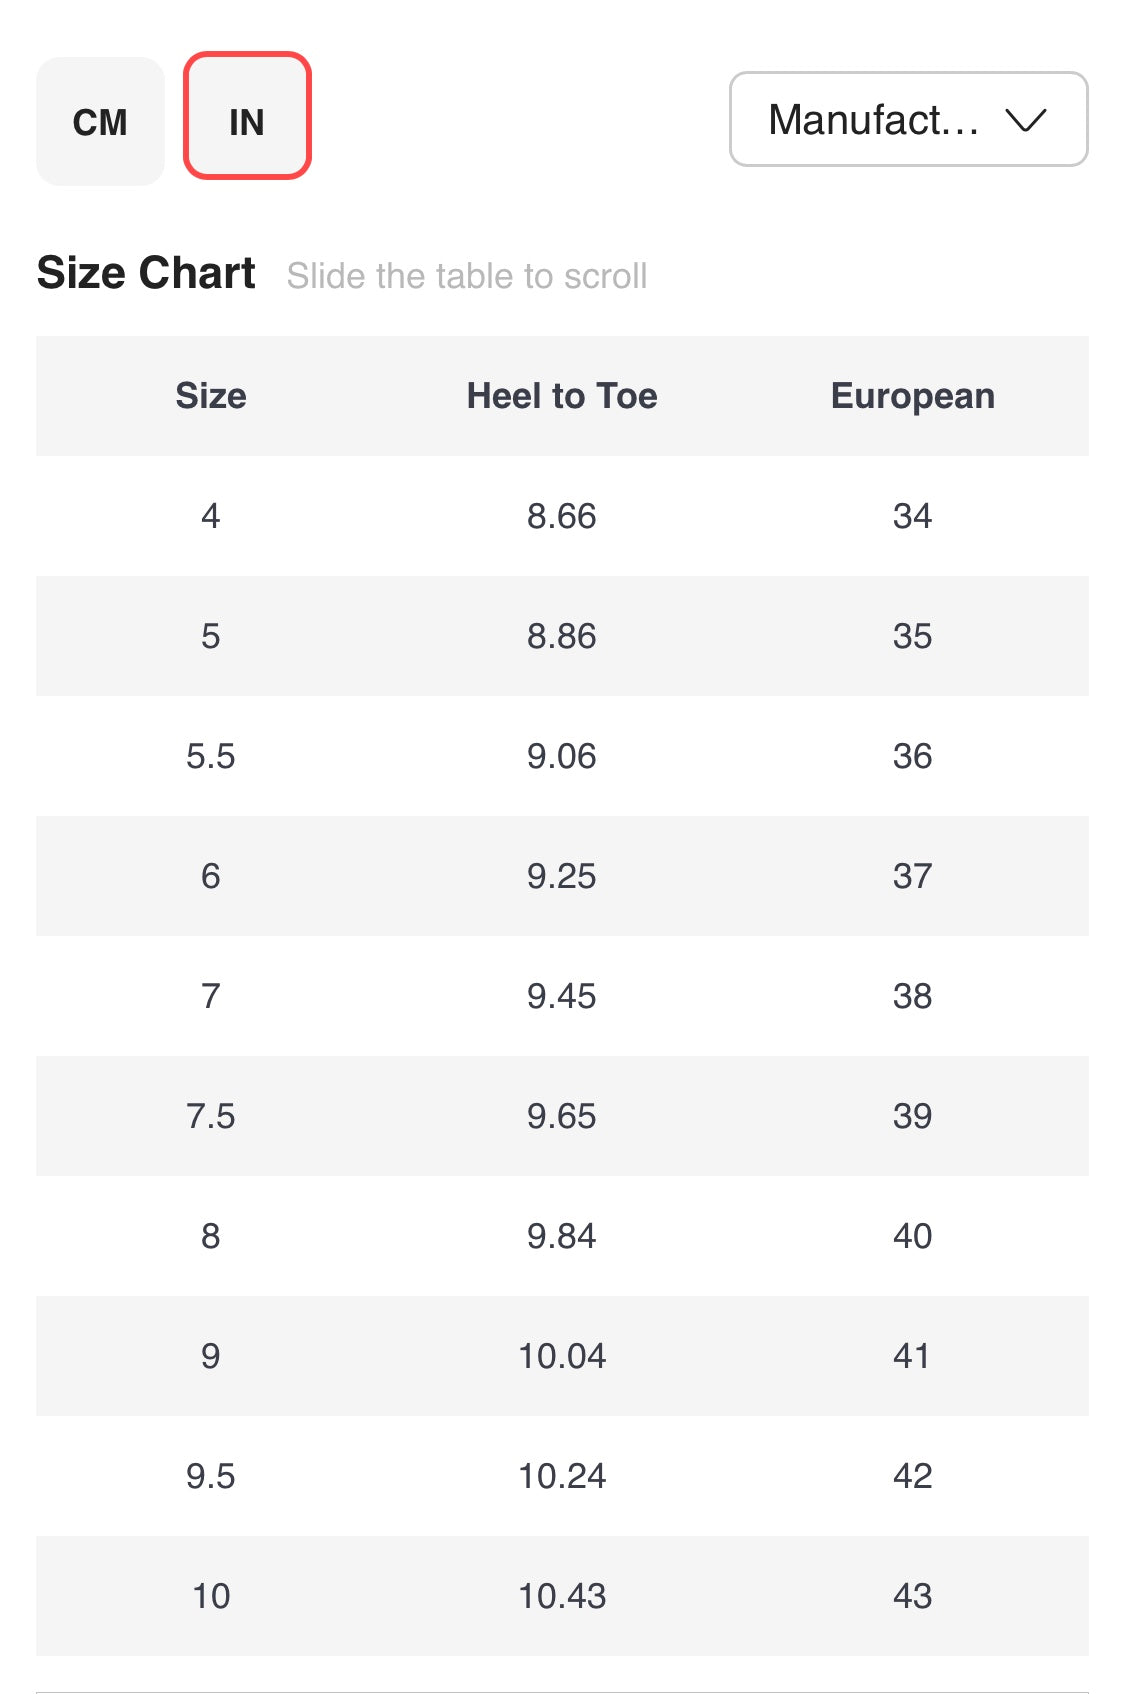This screenshot has width=1125, height=1694.
Task: Click the Size column header
Action: (211, 396)
